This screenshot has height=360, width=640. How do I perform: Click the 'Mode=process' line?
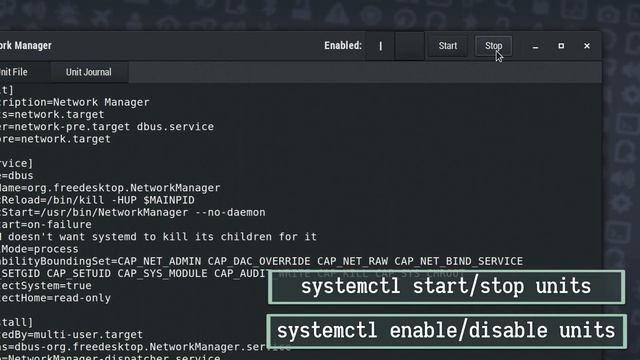tap(39, 249)
